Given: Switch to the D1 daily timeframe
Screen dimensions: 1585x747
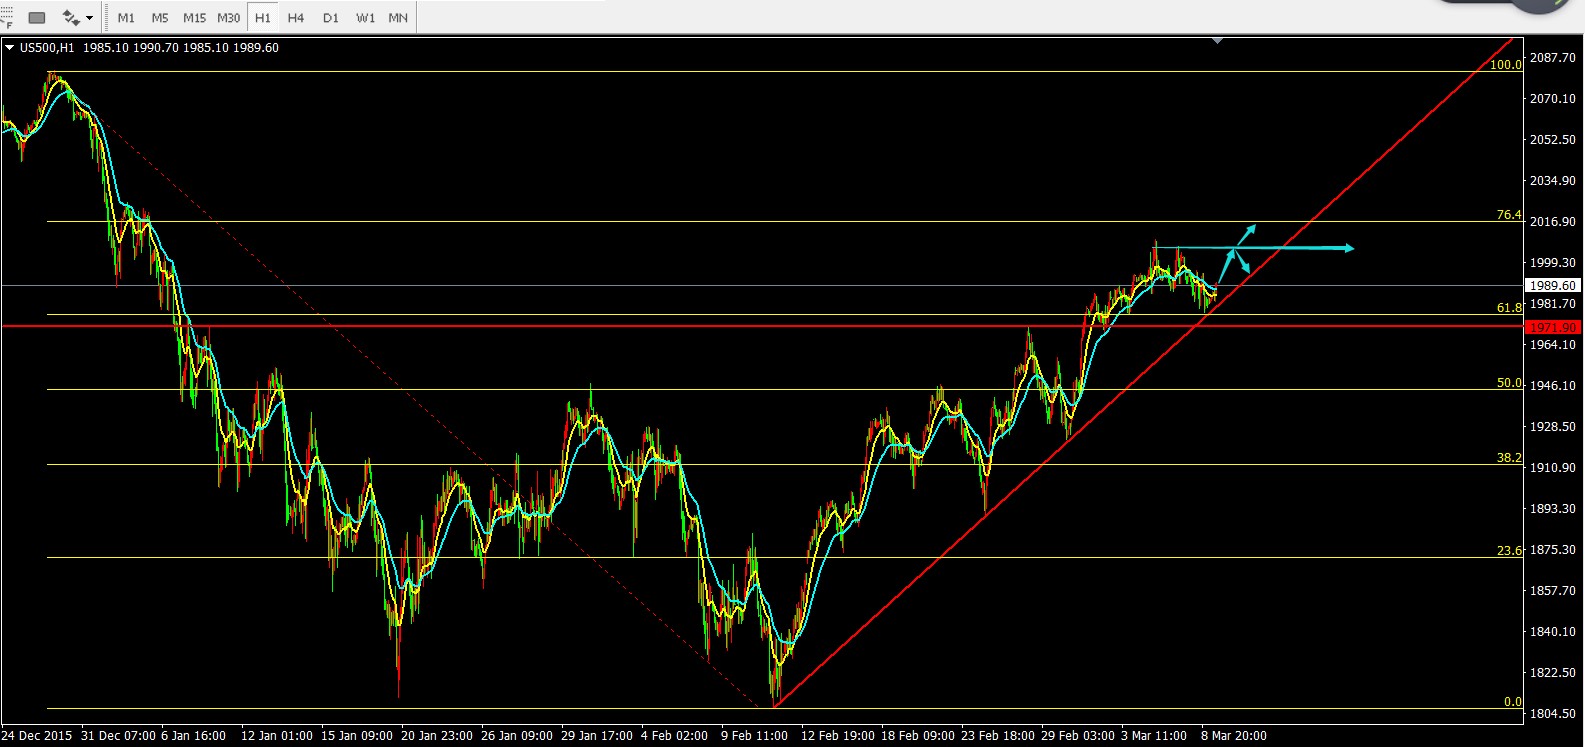Looking at the screenshot, I should tap(331, 18).
